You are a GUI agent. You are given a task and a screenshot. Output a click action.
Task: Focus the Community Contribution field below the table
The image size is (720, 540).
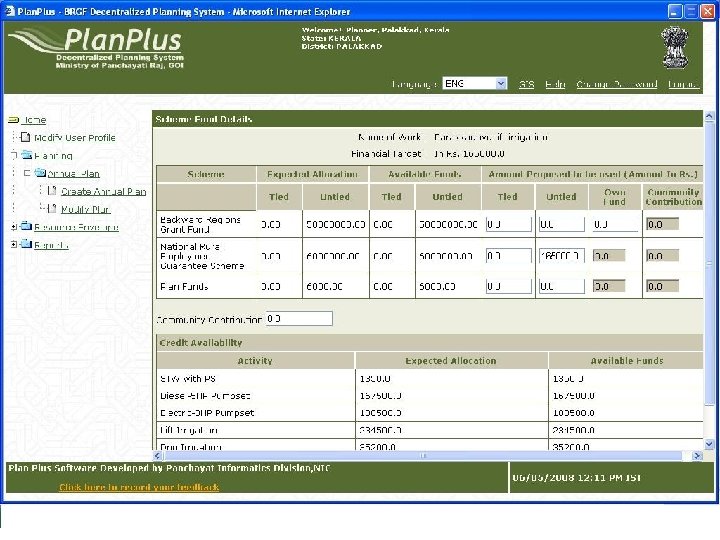click(299, 318)
